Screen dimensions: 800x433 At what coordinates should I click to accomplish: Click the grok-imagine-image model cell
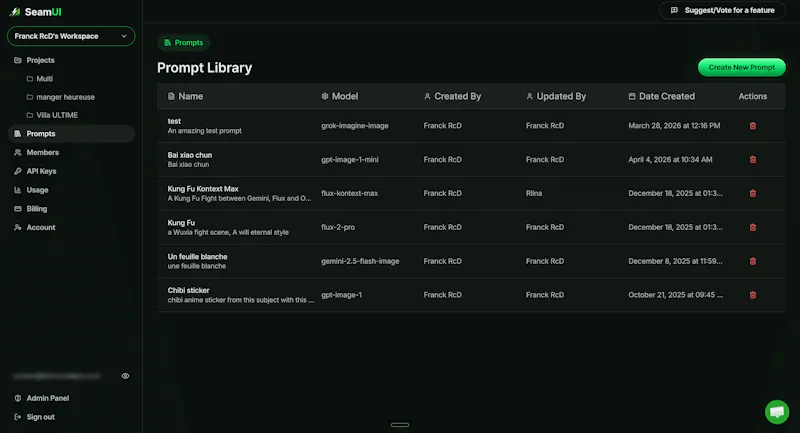pyautogui.click(x=355, y=126)
